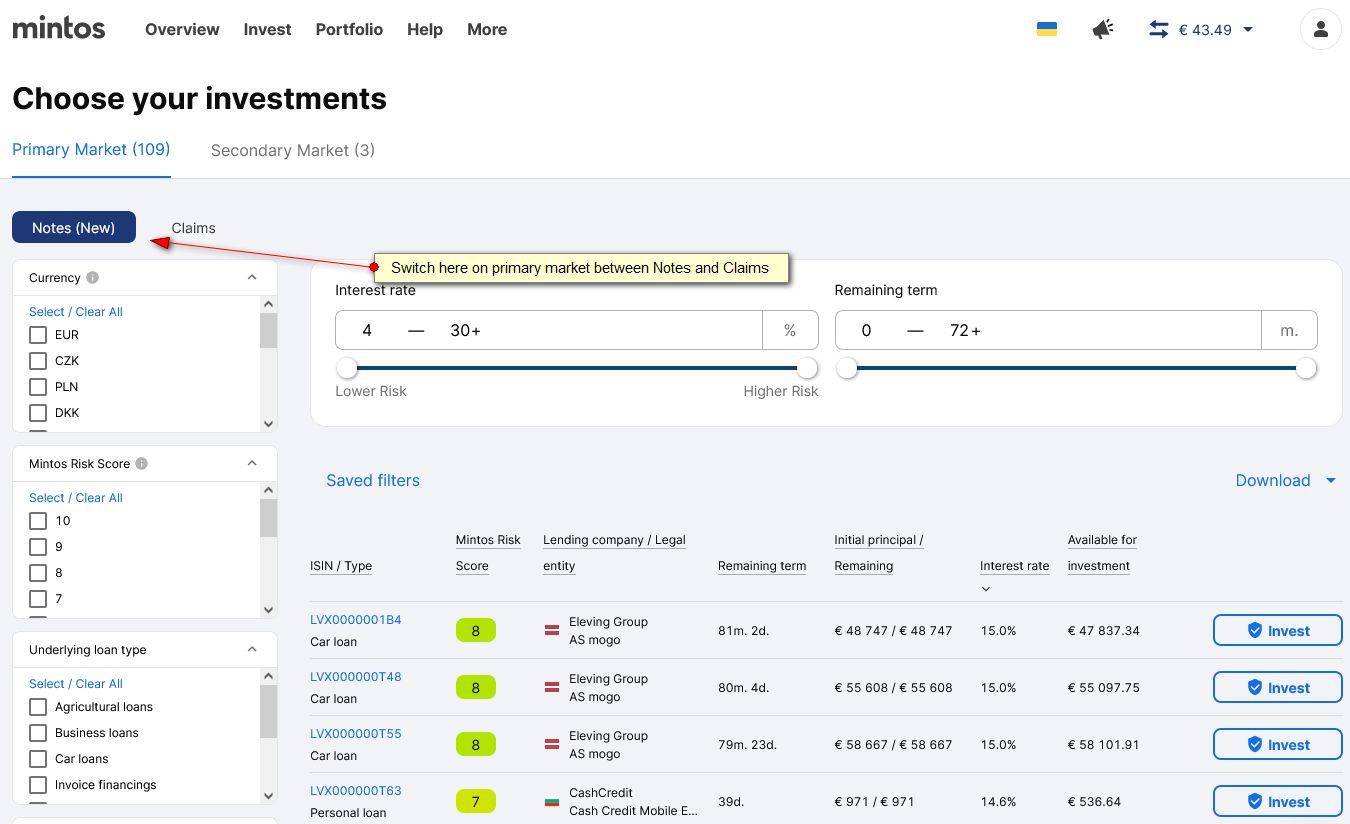Open the More menu

tap(487, 29)
